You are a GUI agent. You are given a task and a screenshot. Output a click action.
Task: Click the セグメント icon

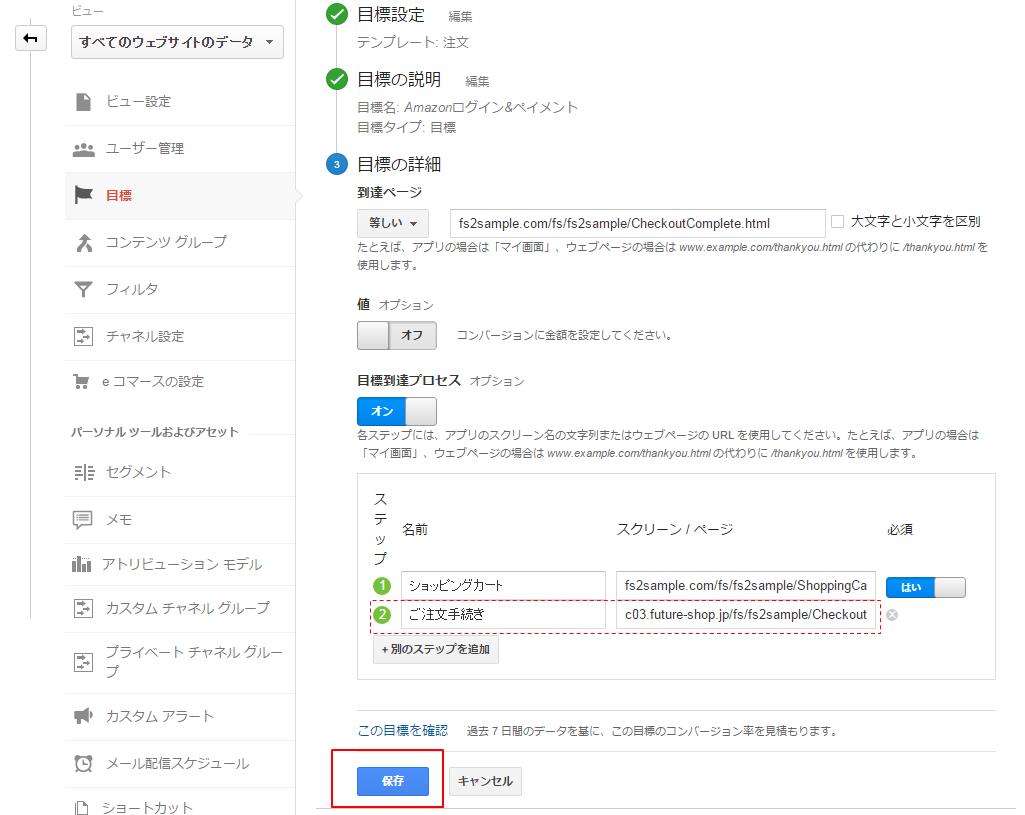coord(84,473)
